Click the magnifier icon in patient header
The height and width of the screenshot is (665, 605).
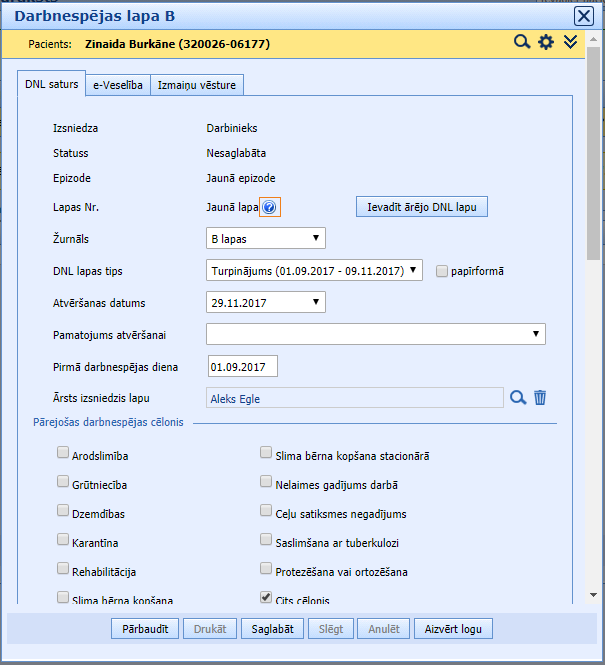pyautogui.click(x=521, y=42)
